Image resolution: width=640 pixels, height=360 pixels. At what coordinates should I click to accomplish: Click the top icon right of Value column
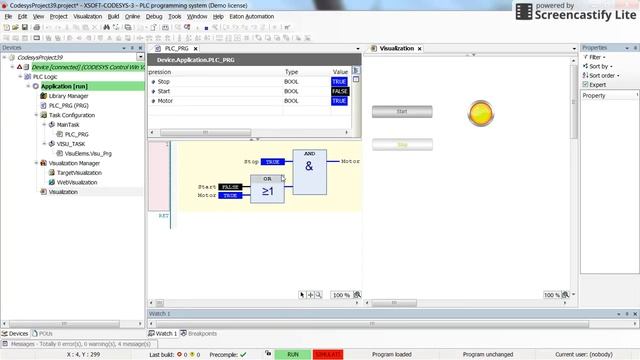coord(356,70)
